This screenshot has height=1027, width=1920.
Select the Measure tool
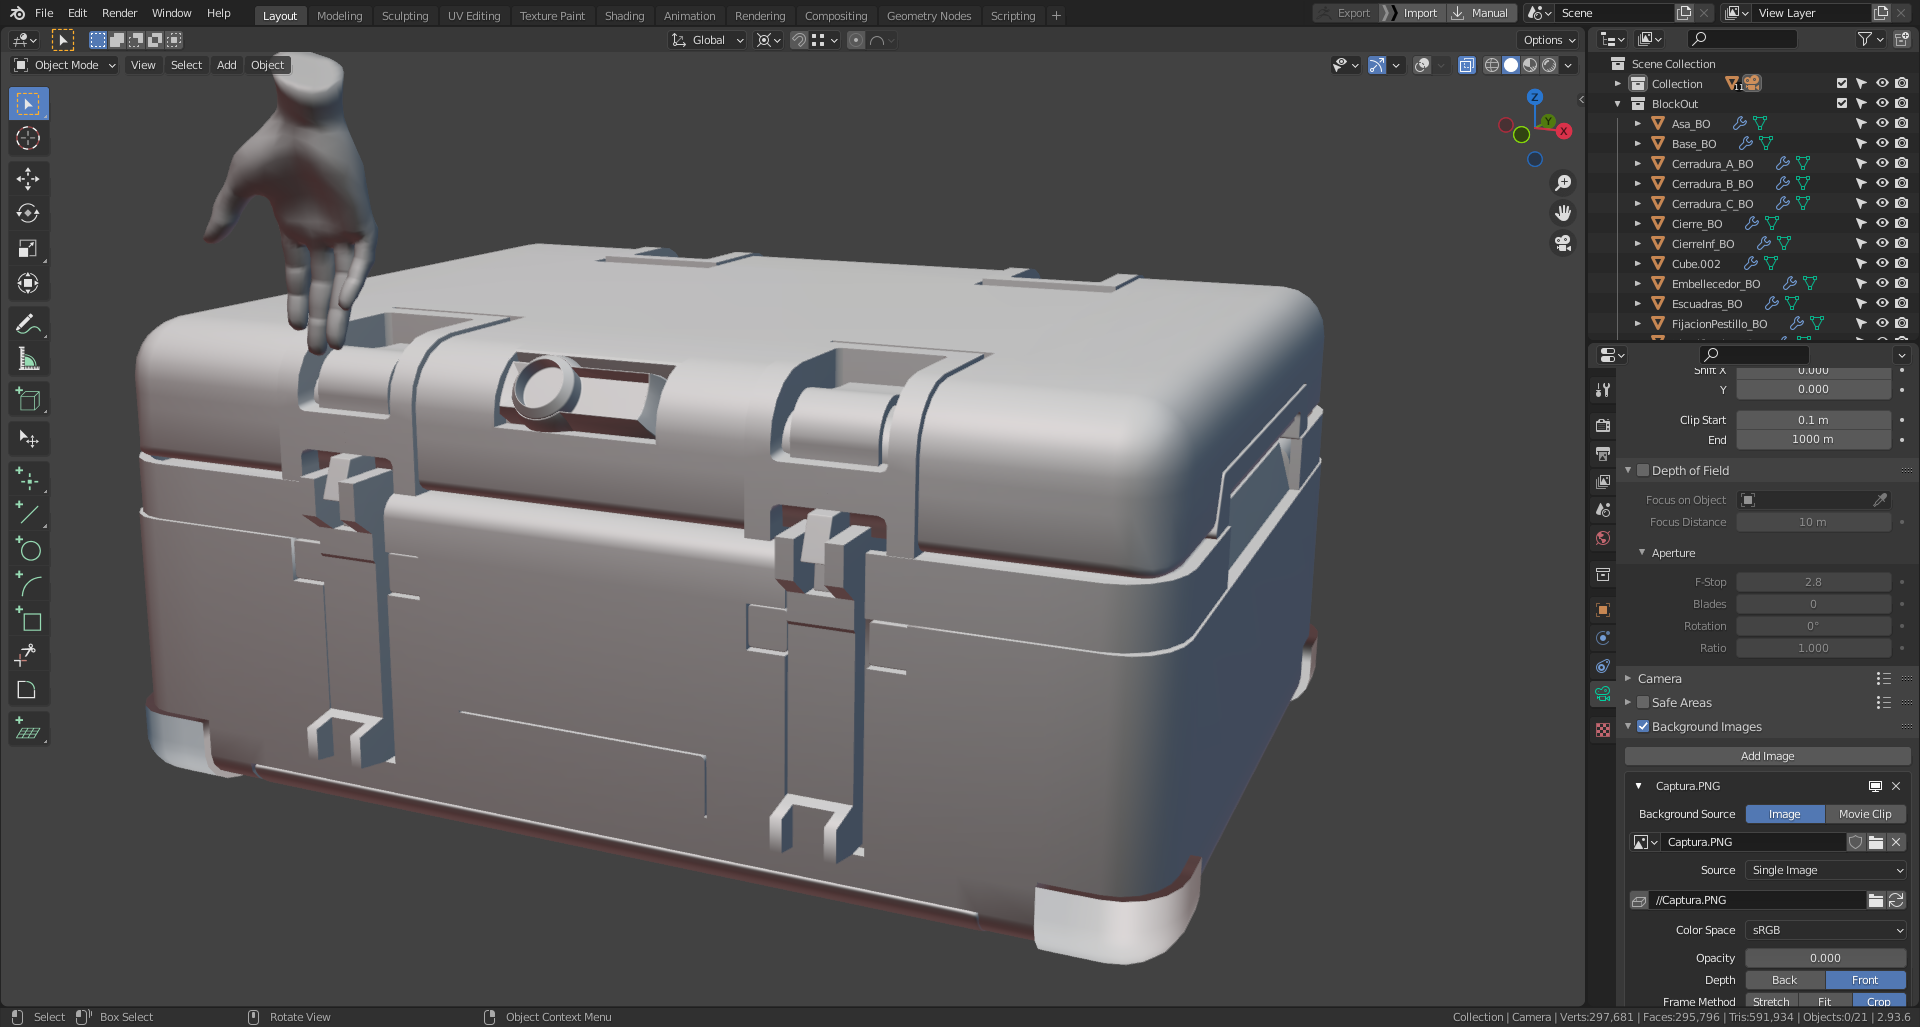pos(28,359)
